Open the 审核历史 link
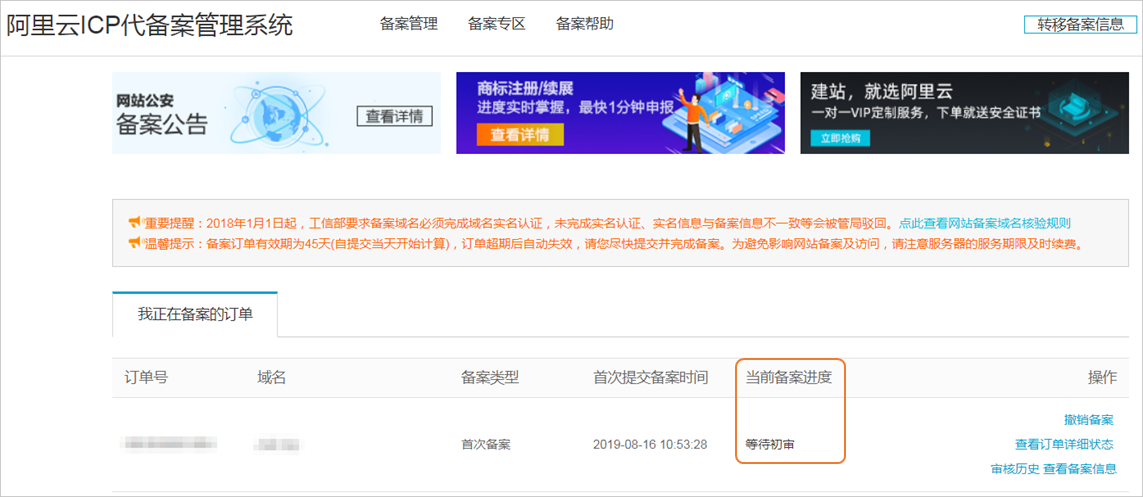Image resolution: width=1143 pixels, height=497 pixels. pos(1015,469)
